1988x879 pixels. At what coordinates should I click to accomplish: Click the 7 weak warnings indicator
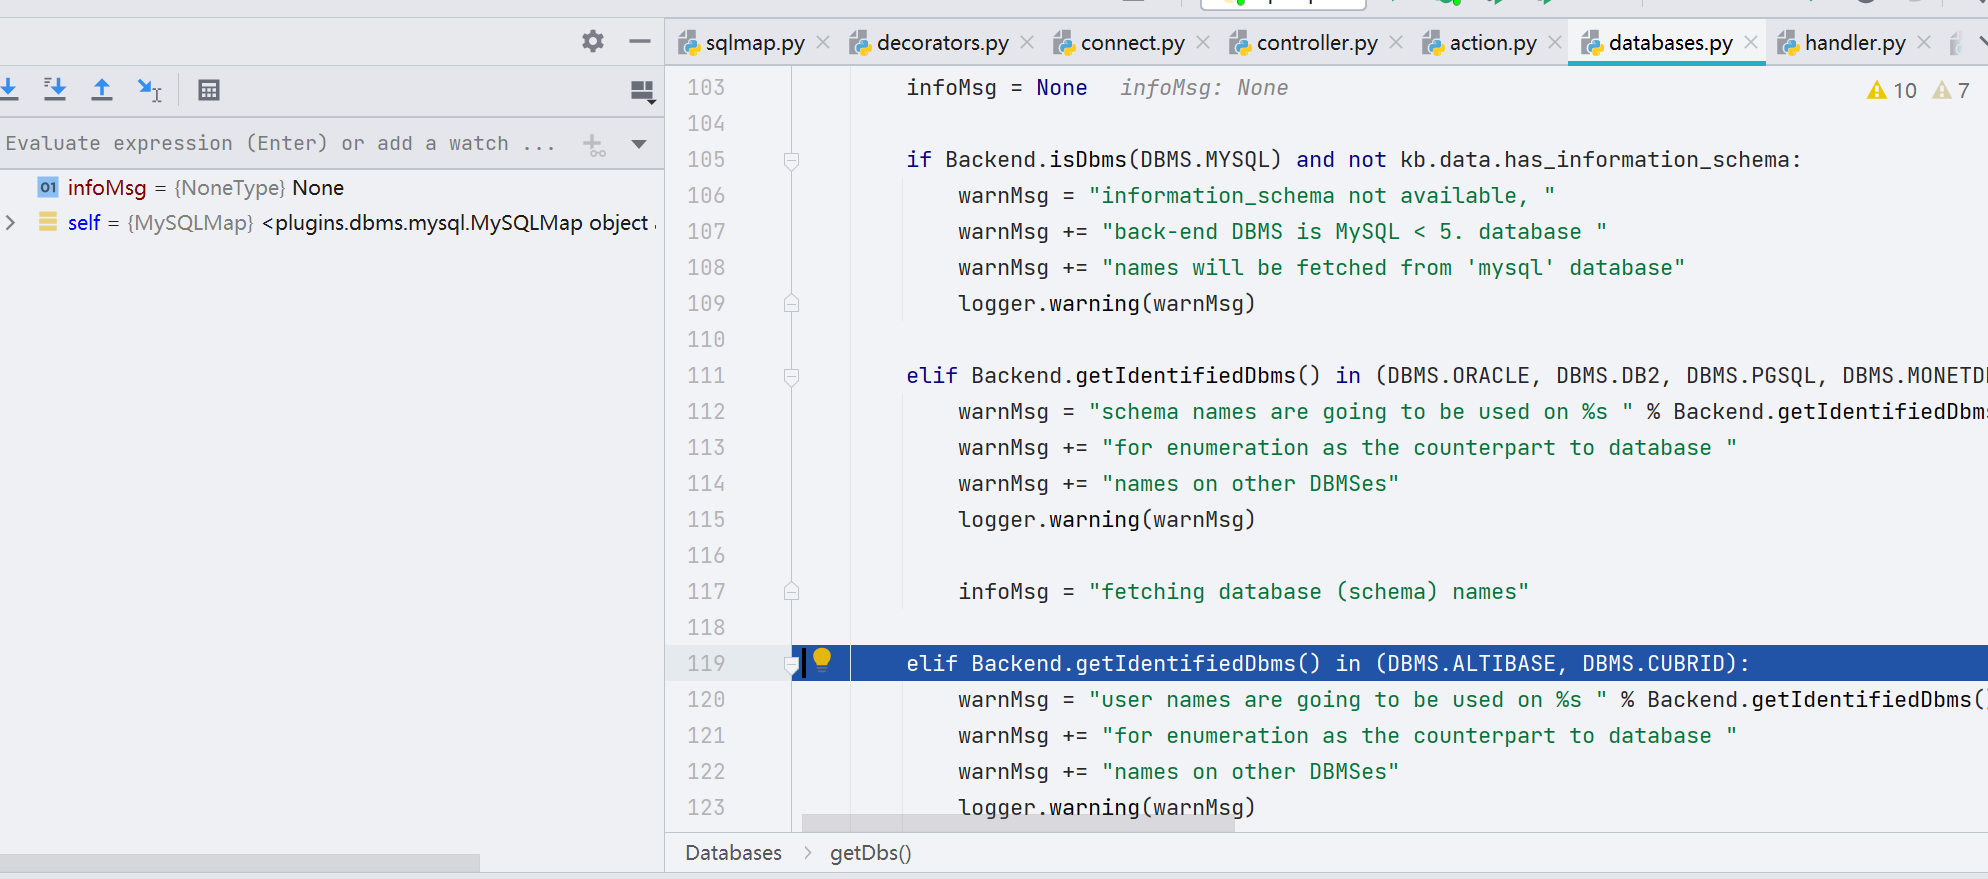pyautogui.click(x=1951, y=90)
